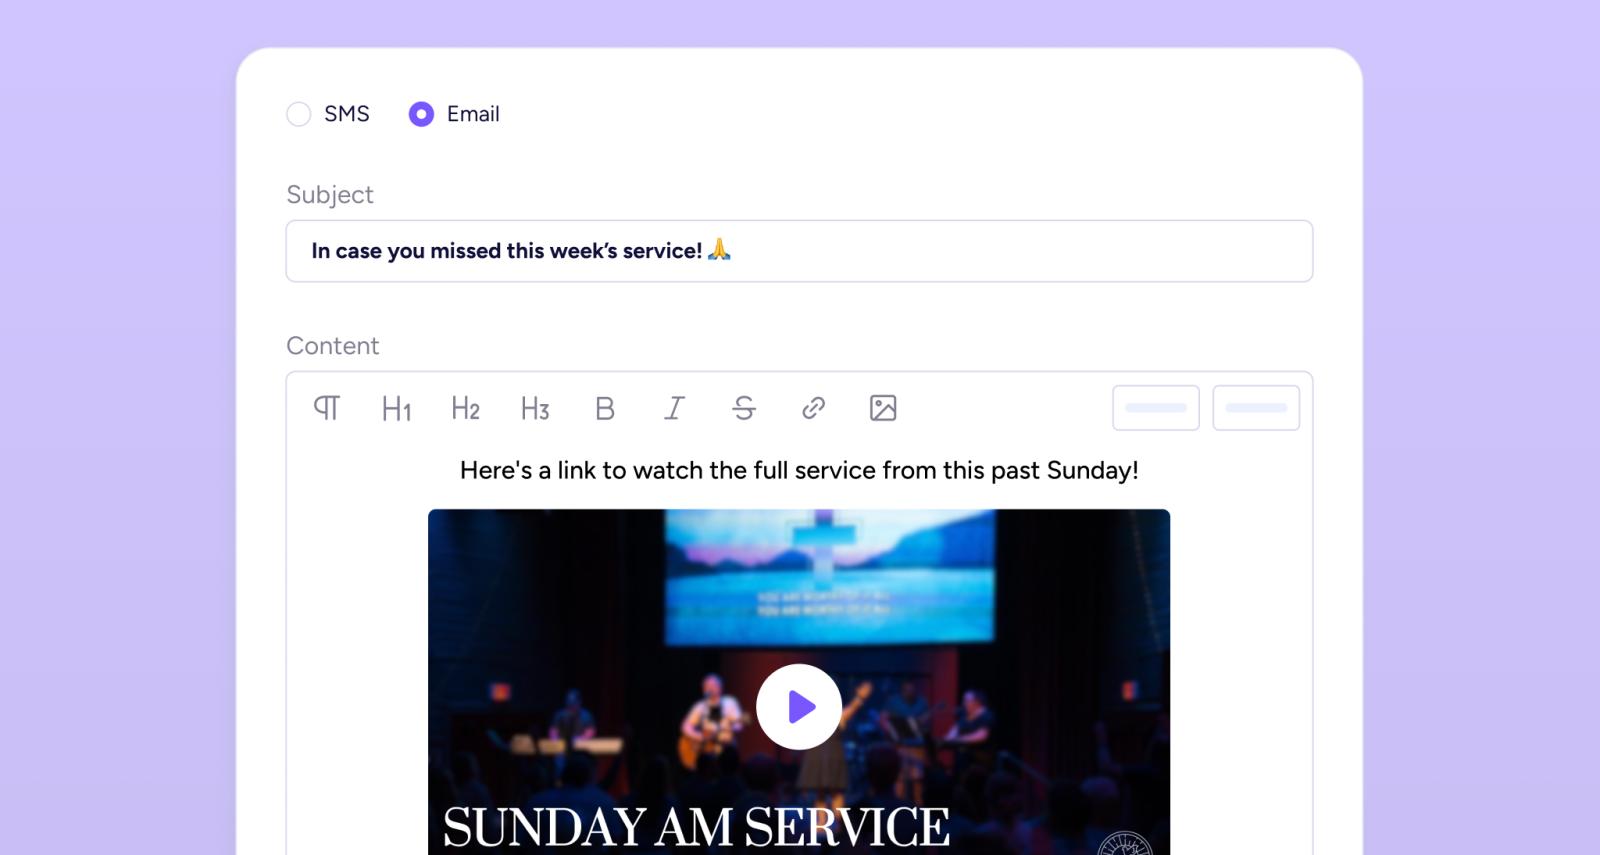The image size is (1600, 855).
Task: Click the cross projection screen in the thumbnail
Action: point(830,575)
